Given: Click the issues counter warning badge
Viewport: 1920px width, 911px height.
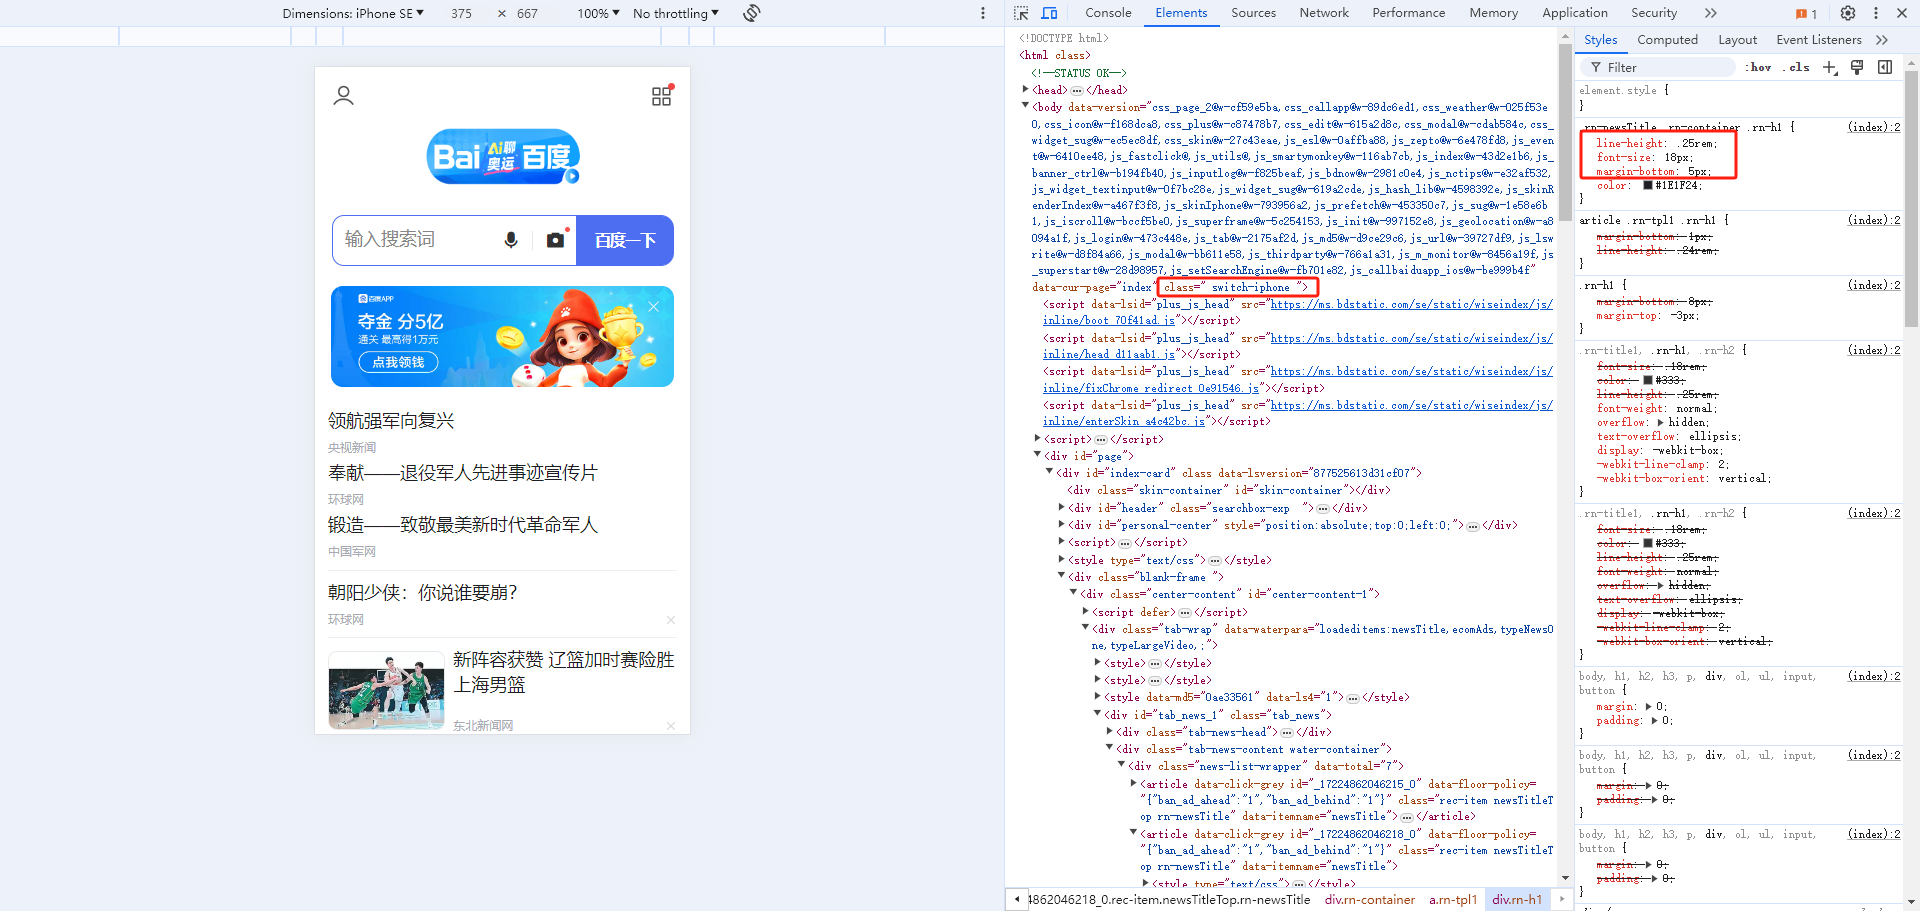Looking at the screenshot, I should coord(1806,13).
